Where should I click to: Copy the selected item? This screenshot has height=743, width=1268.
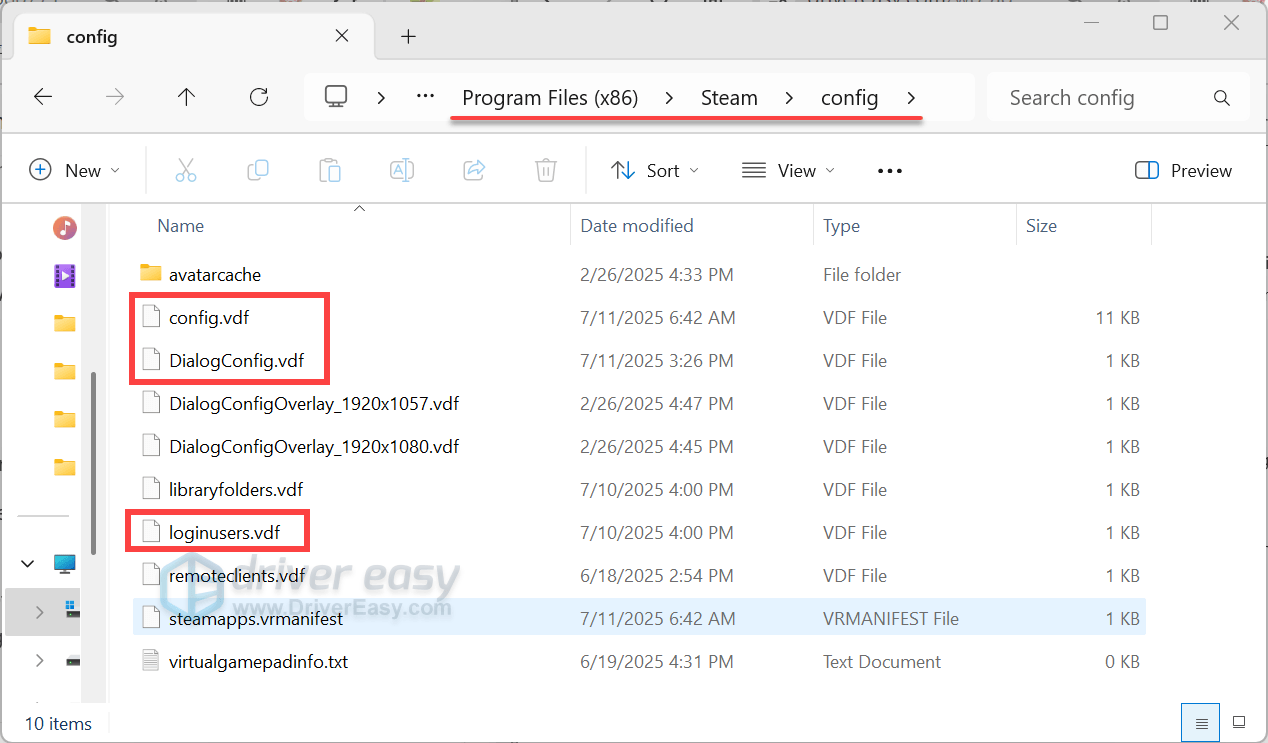click(x=258, y=170)
